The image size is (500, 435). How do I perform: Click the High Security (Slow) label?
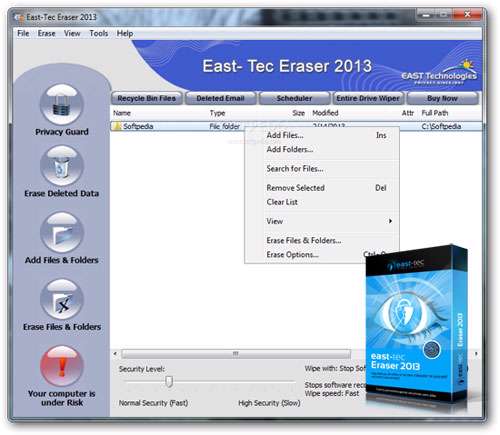tap(269, 403)
